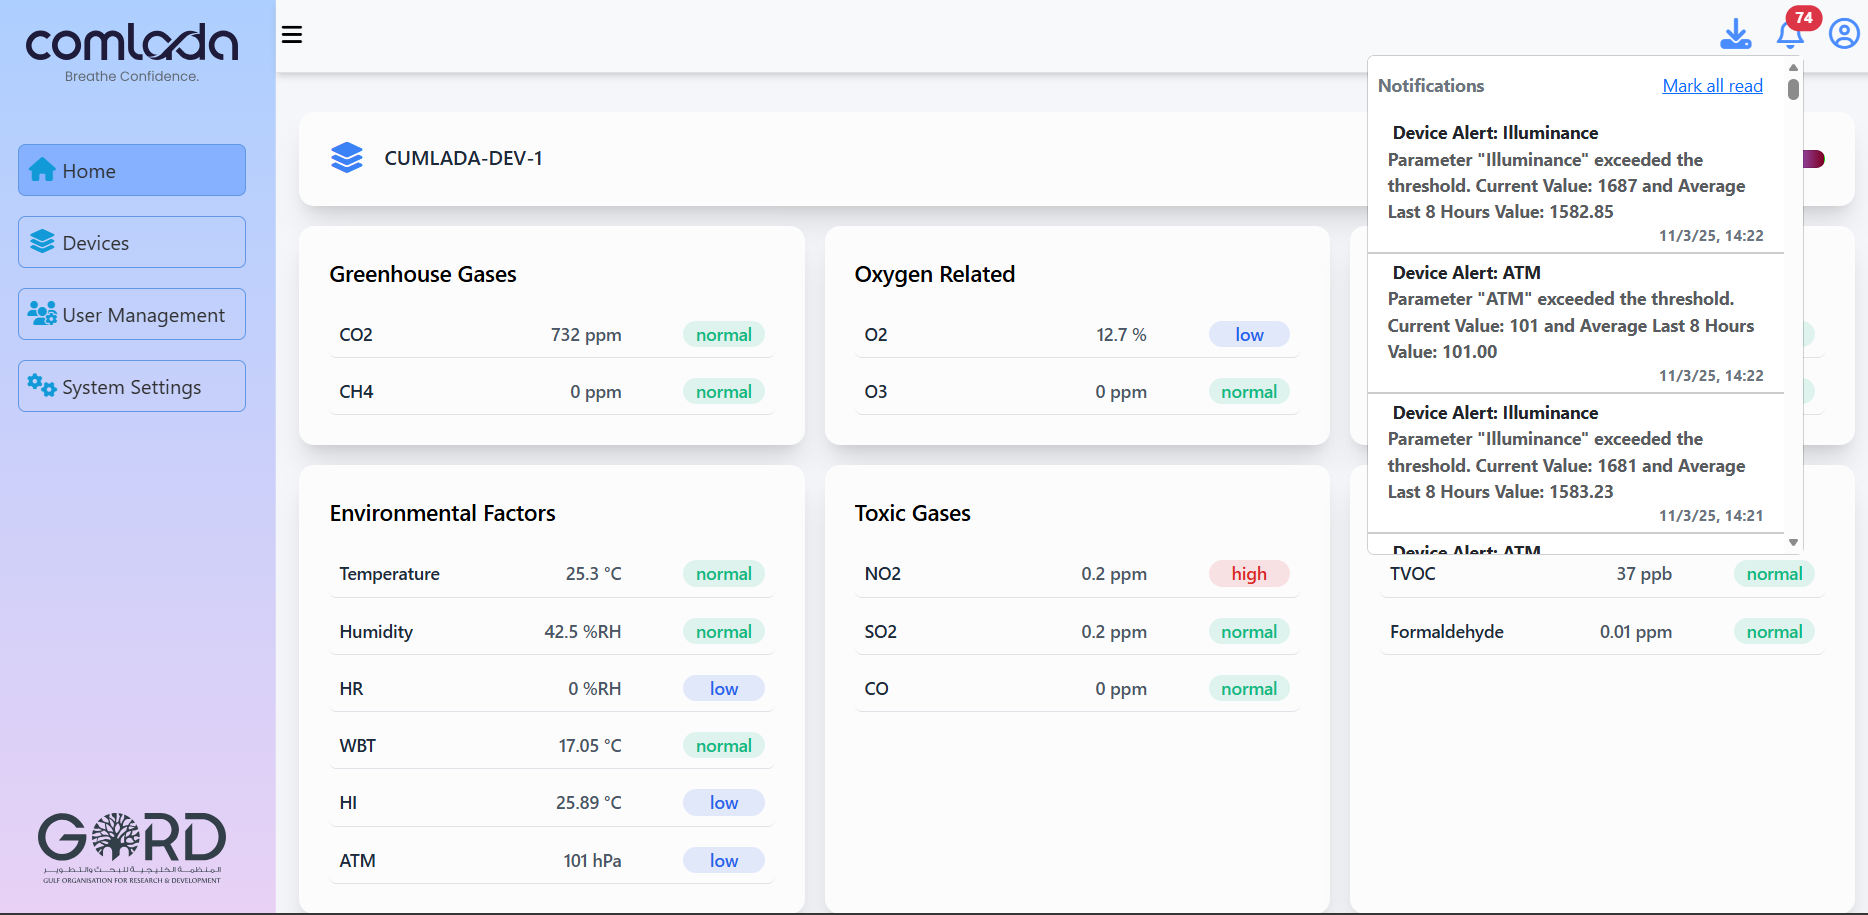The image size is (1868, 915).
Task: Click the high status badge for NO2
Action: click(x=1249, y=574)
